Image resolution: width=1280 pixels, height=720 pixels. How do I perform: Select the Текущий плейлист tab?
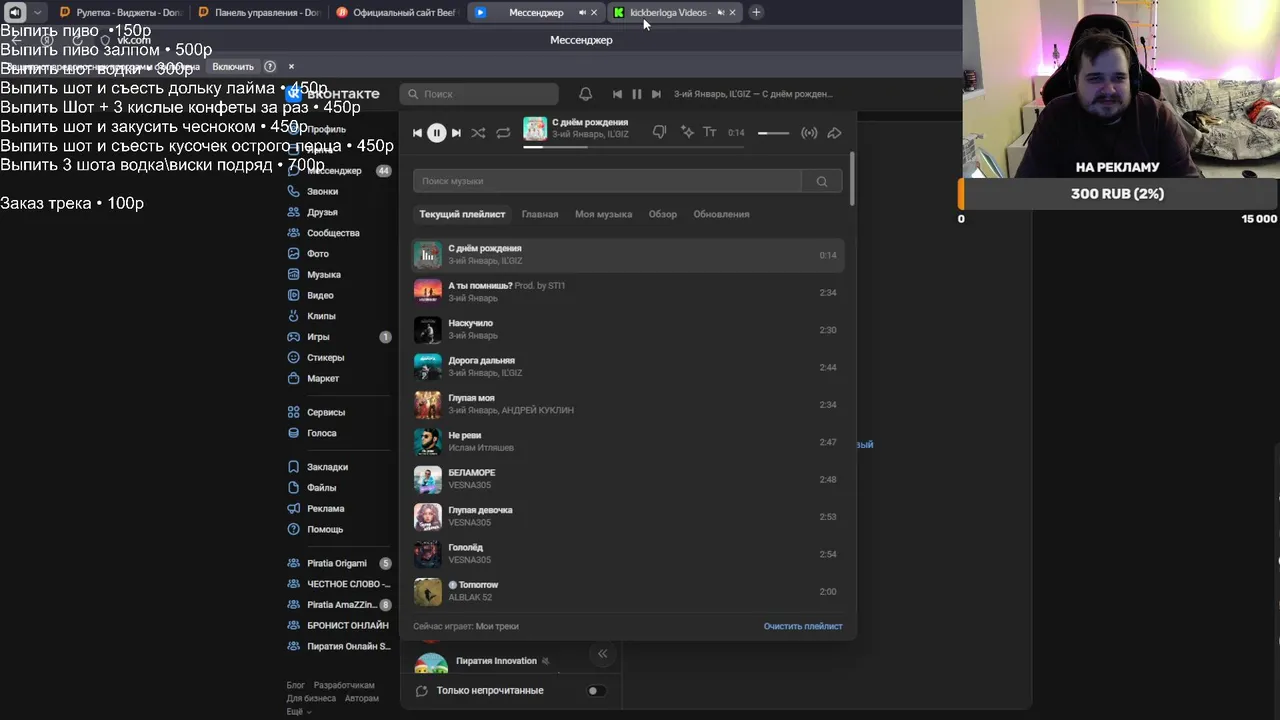click(x=462, y=214)
